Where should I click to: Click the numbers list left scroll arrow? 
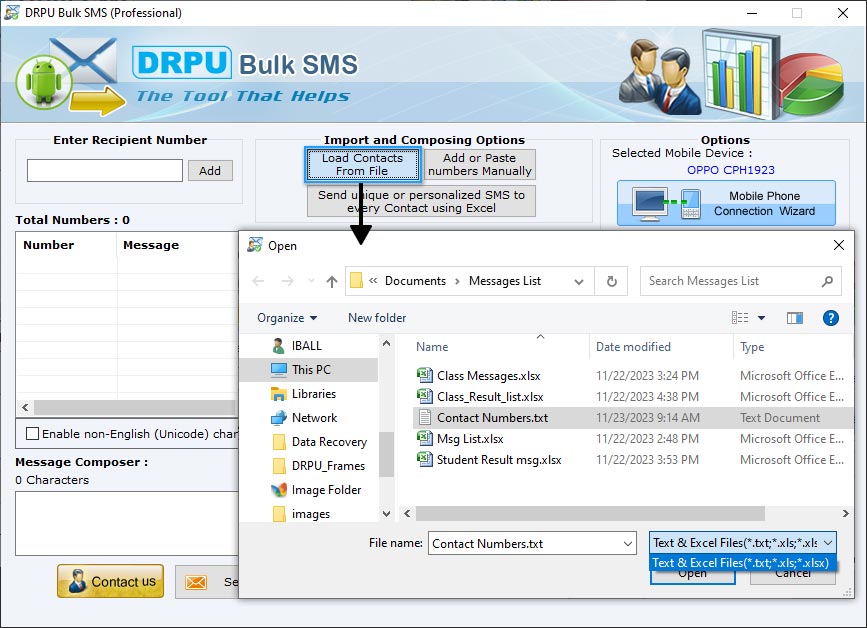coord(25,407)
